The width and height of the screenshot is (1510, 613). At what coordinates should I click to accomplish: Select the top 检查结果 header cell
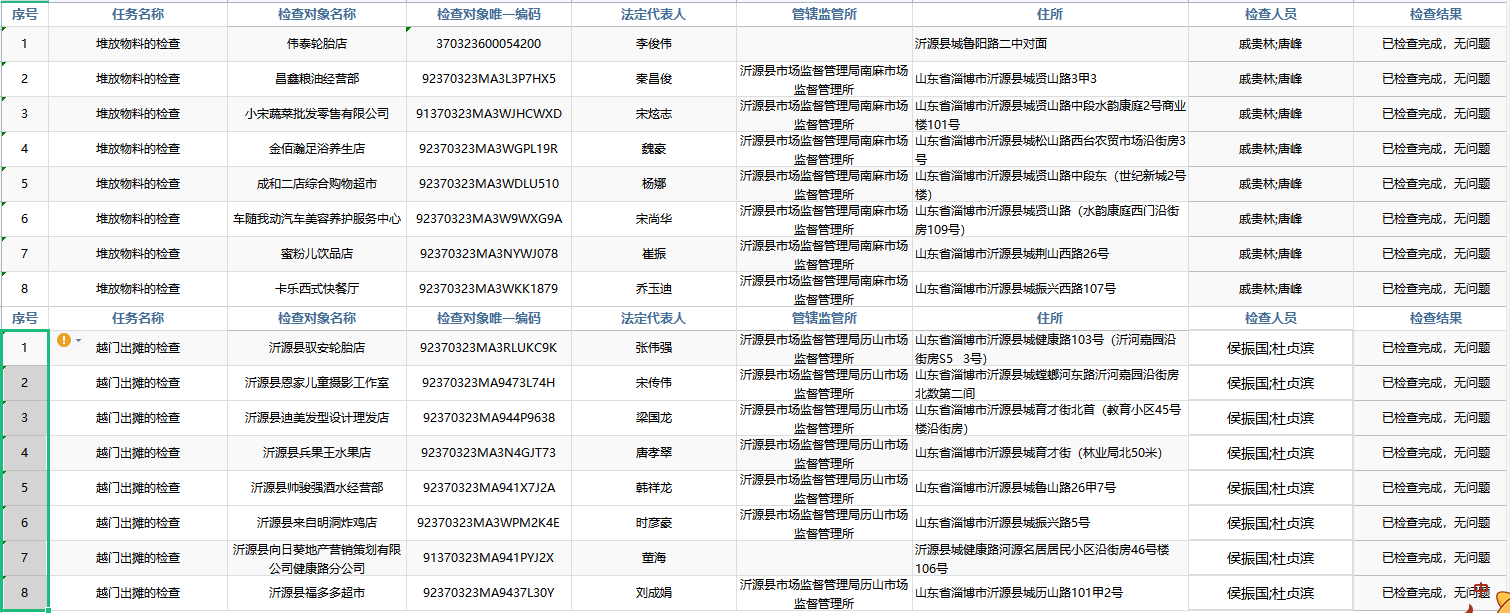1435,14
